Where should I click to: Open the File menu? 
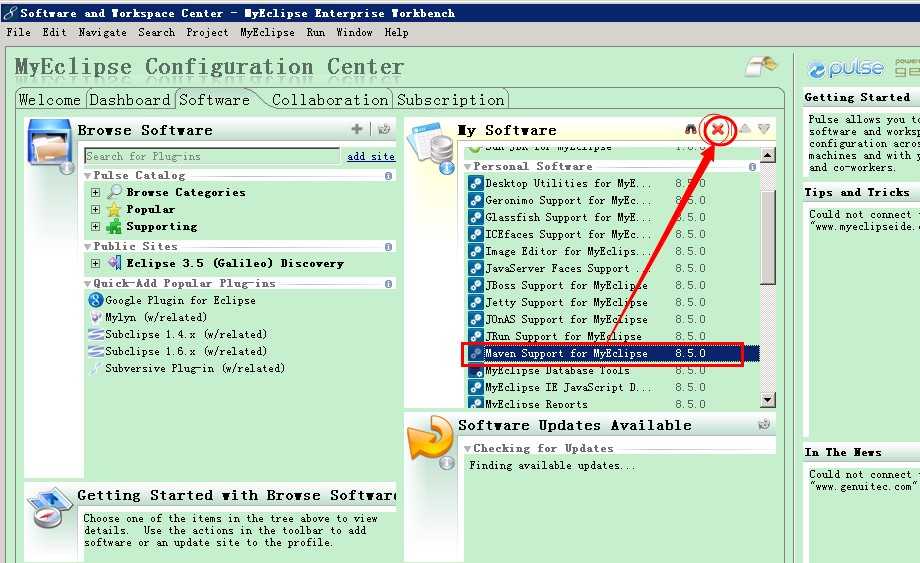tap(18, 32)
